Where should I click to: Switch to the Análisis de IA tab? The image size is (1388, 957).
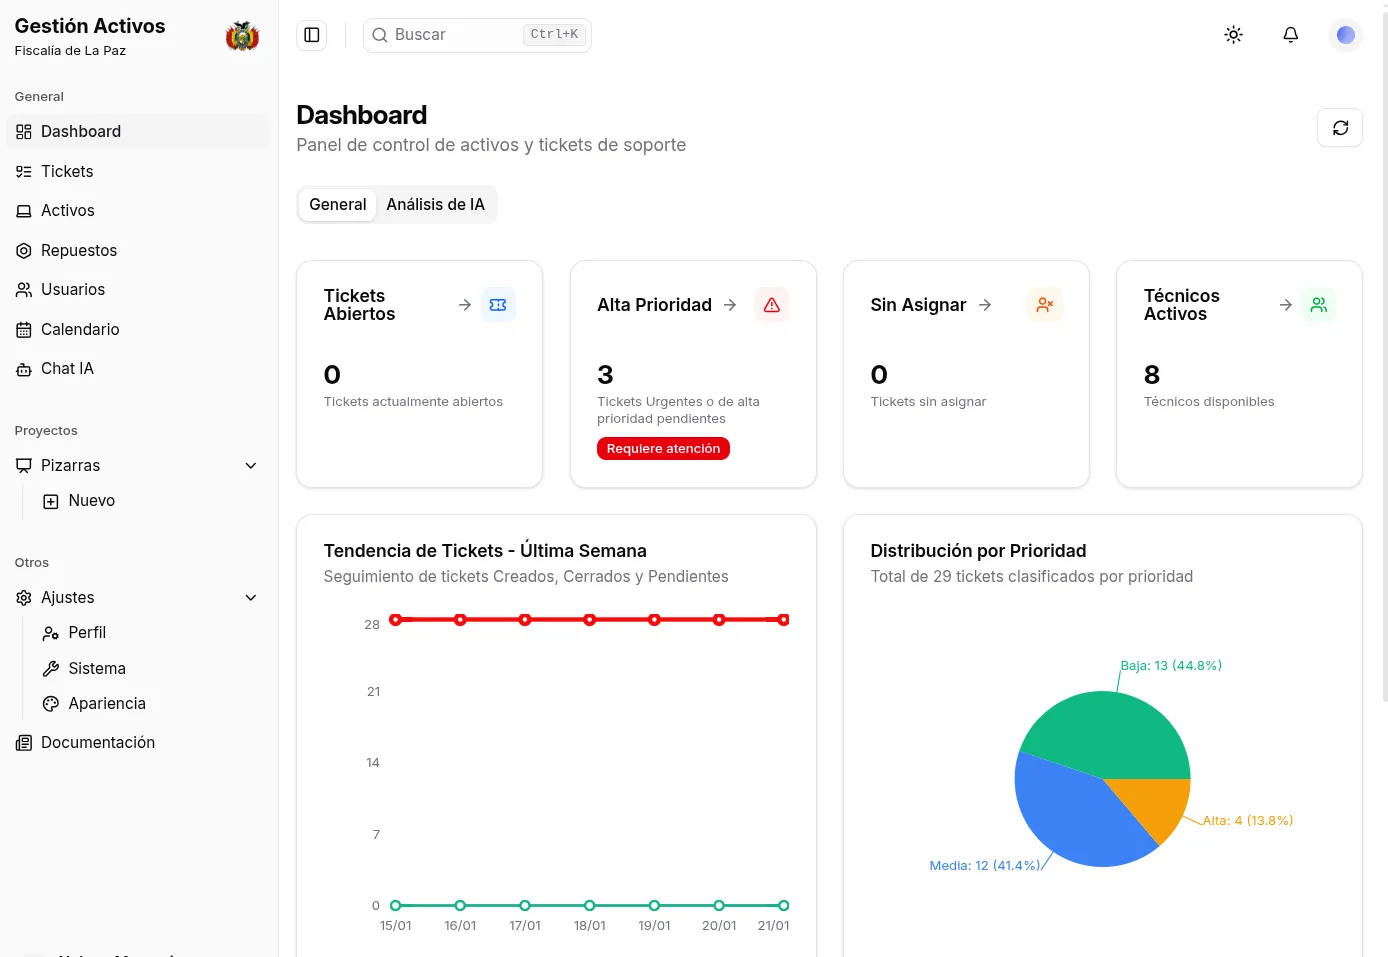coord(435,205)
